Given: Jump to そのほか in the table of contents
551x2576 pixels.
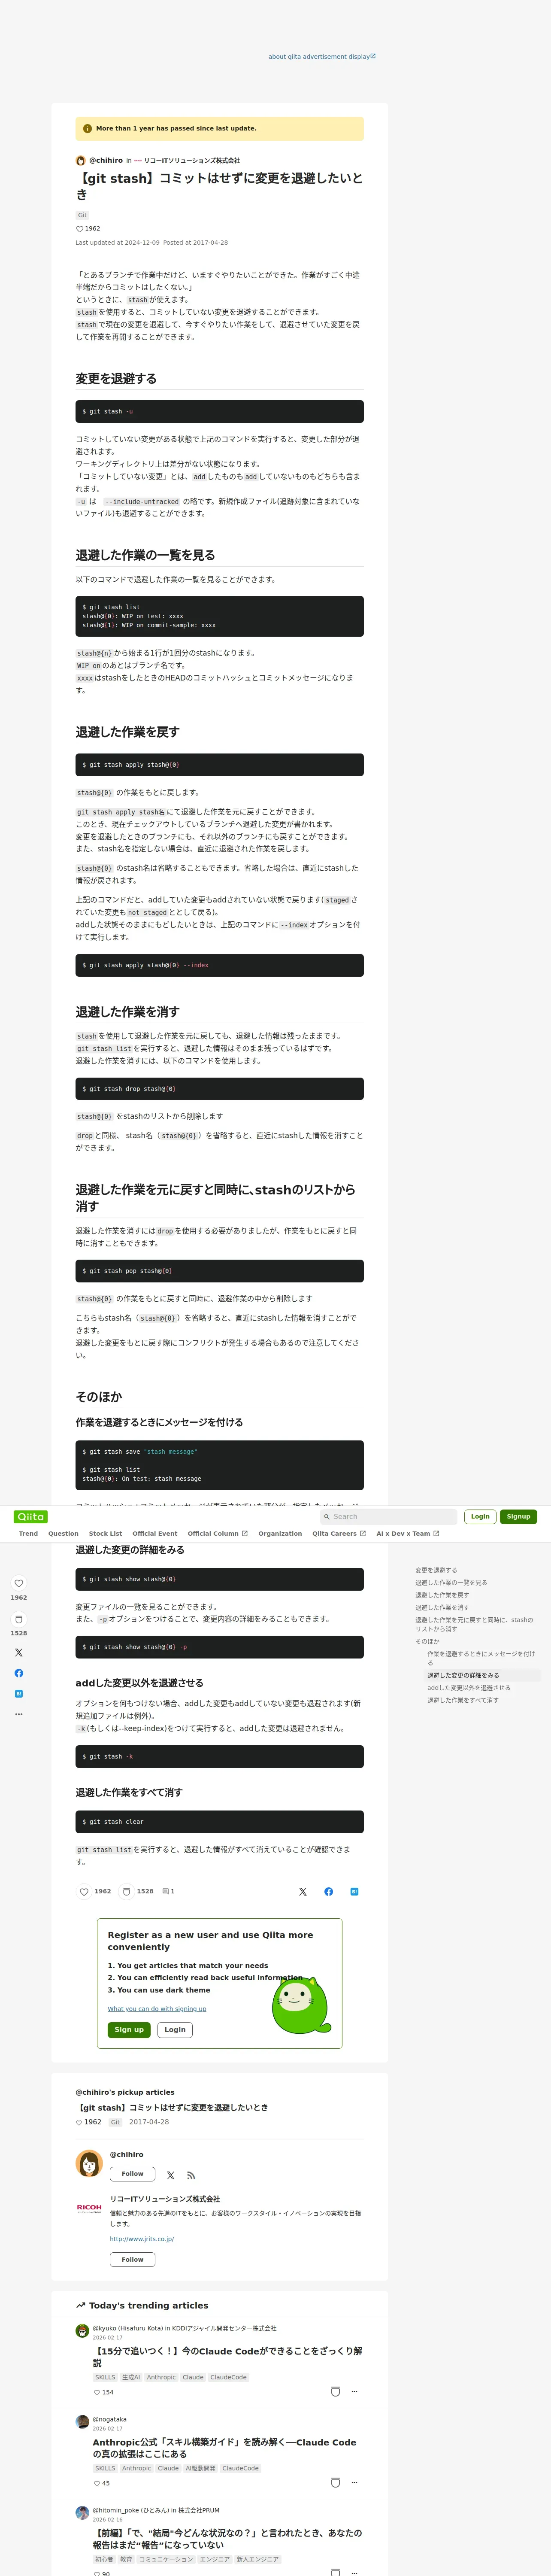Looking at the screenshot, I should click(427, 1641).
